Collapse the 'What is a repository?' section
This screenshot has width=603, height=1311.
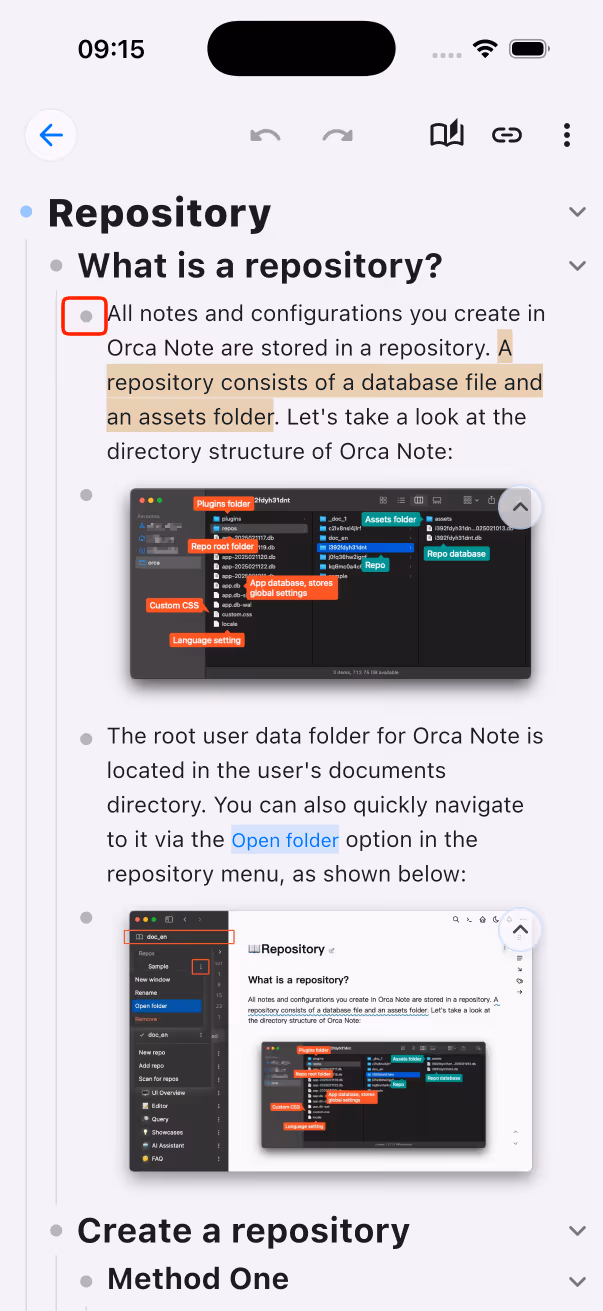(577, 266)
